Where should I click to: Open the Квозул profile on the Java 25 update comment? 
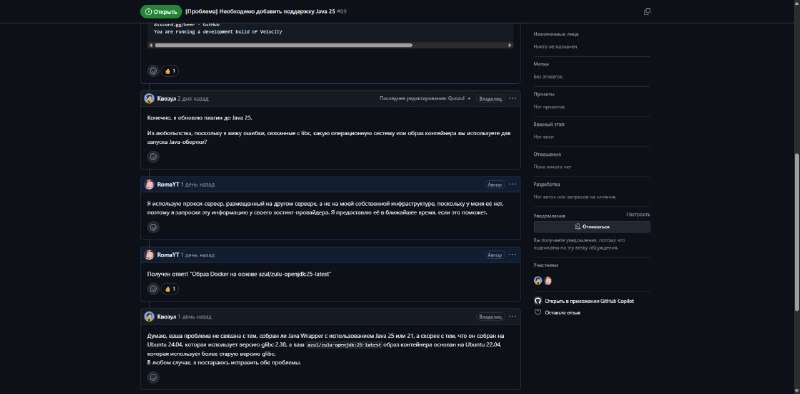coord(166,98)
